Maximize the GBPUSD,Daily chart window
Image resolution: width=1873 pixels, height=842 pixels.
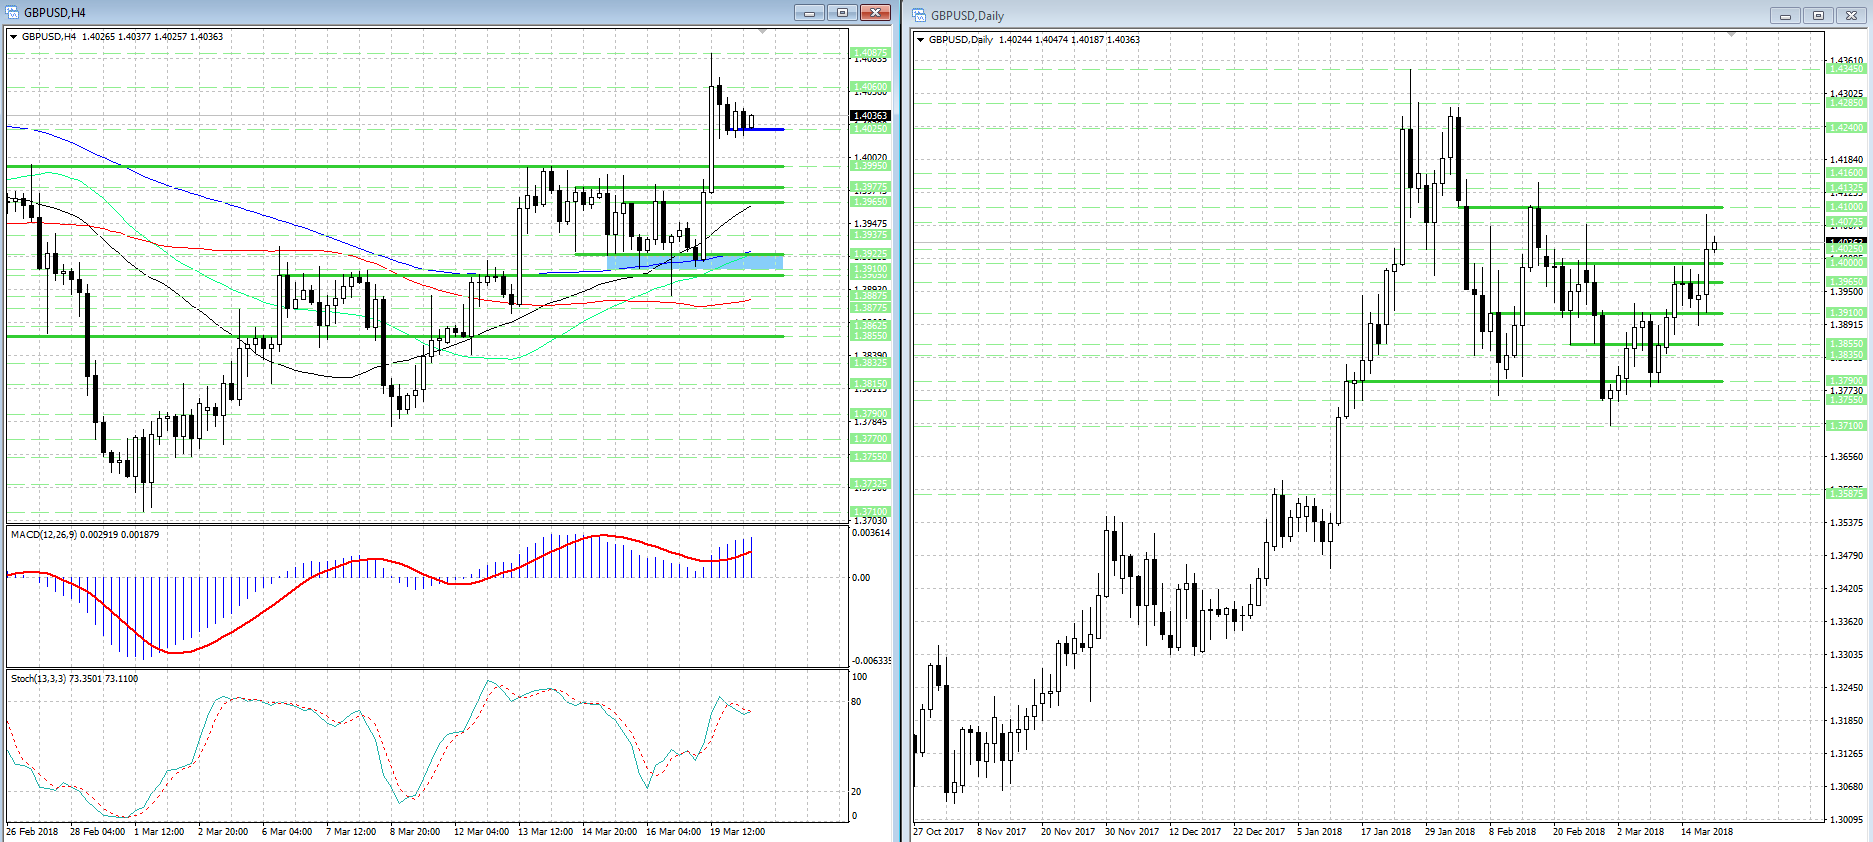tap(1818, 16)
